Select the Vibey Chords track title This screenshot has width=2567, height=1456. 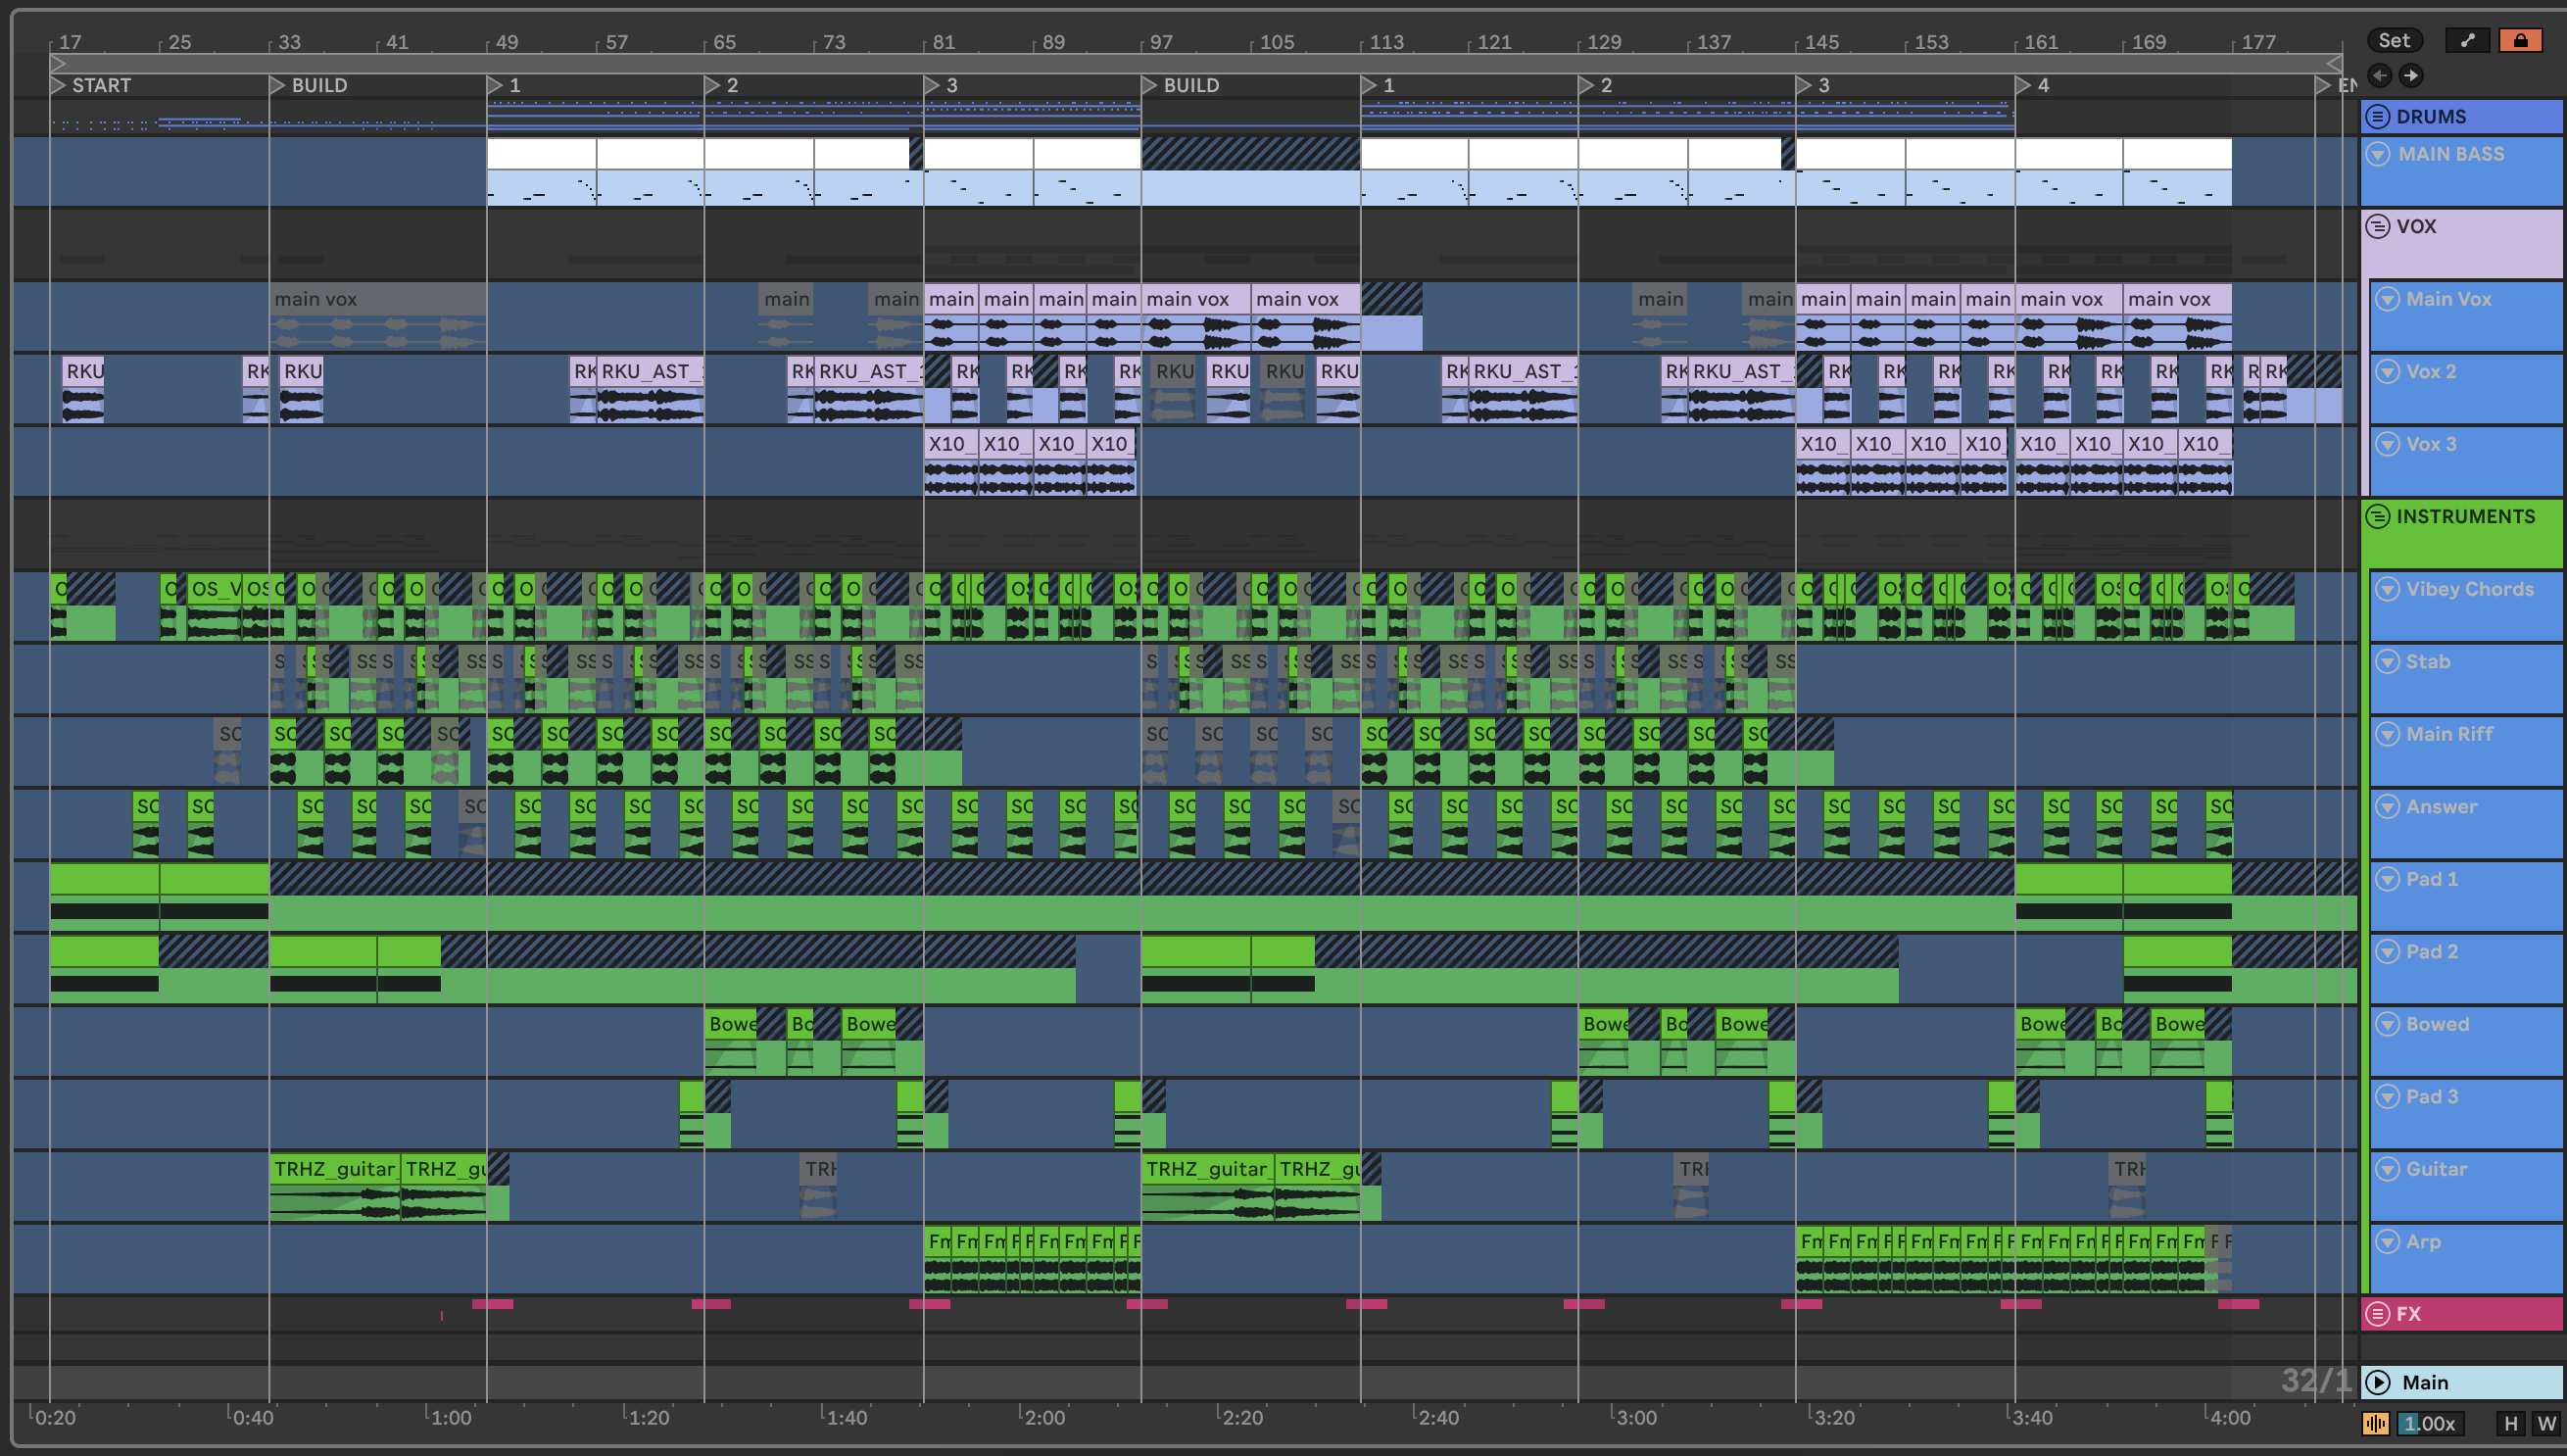(x=2470, y=589)
